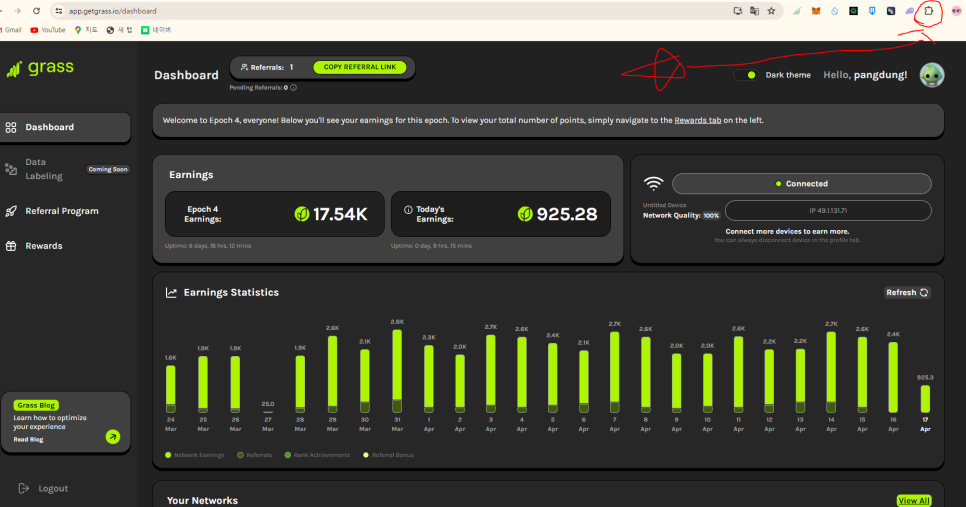Click the 925.28 today's earnings value
This screenshot has height=507, width=966.
[567, 214]
